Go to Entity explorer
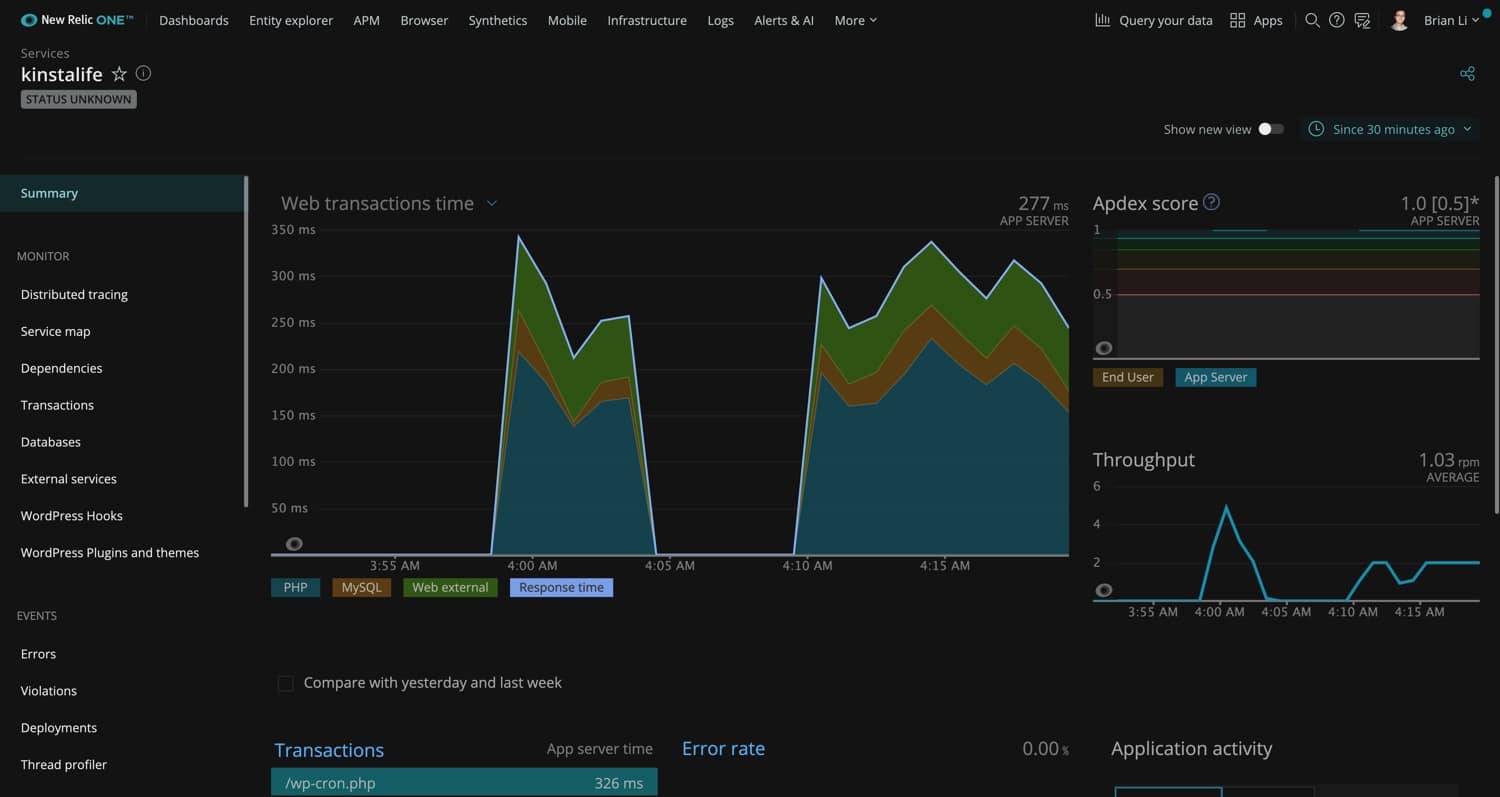 (291, 20)
